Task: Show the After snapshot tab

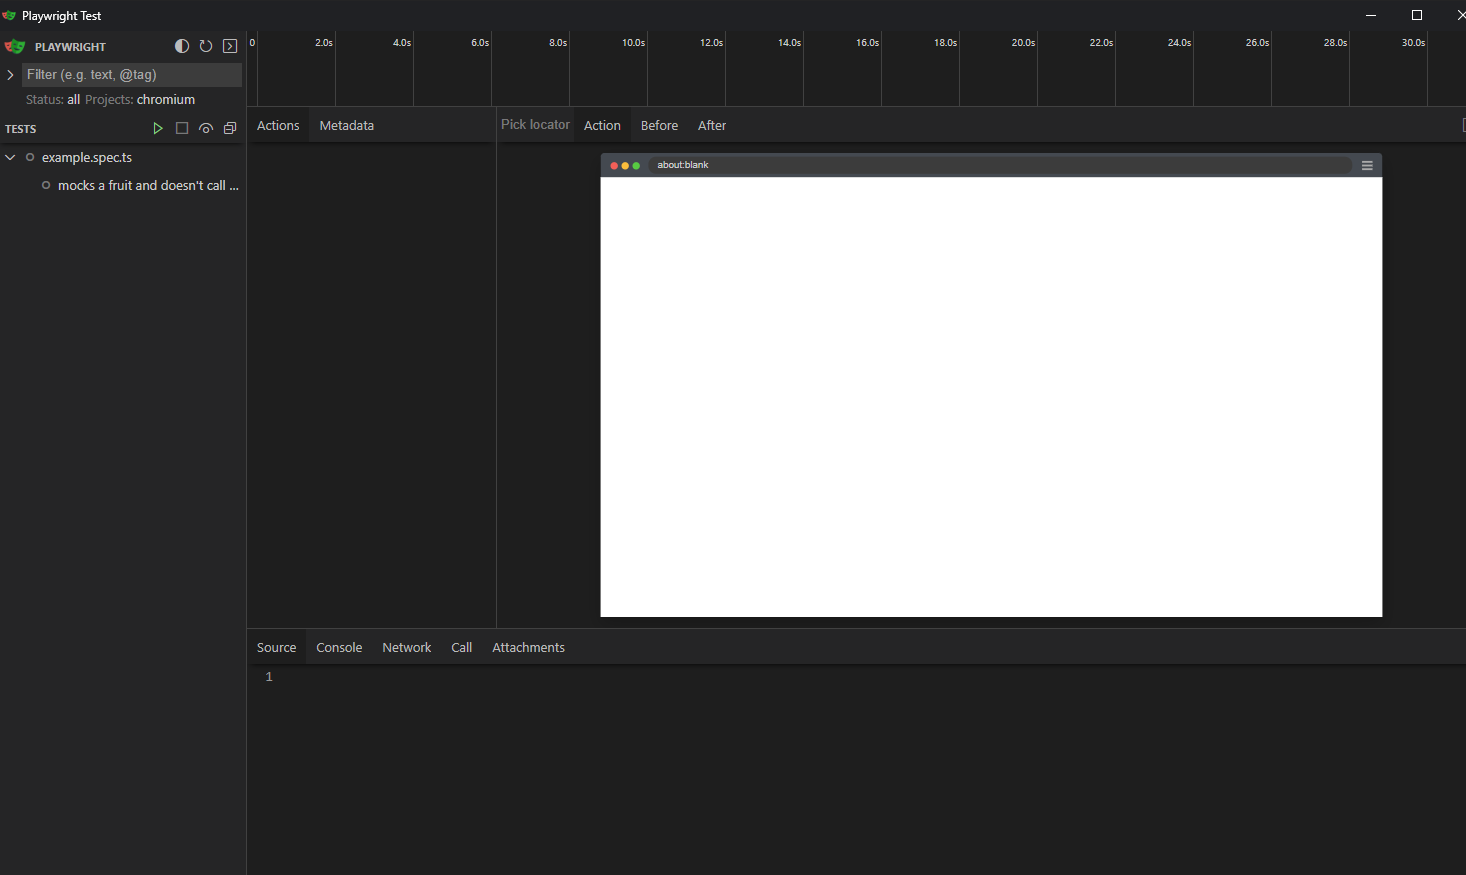Action: 712,125
